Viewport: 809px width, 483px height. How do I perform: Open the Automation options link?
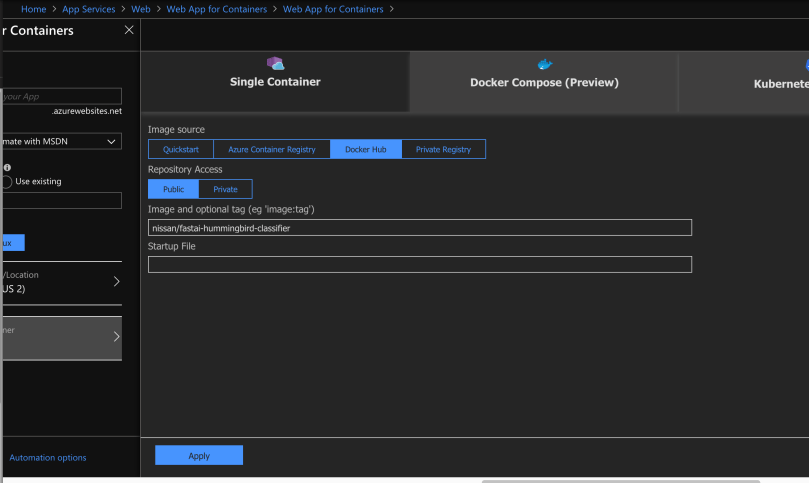tap(48, 458)
